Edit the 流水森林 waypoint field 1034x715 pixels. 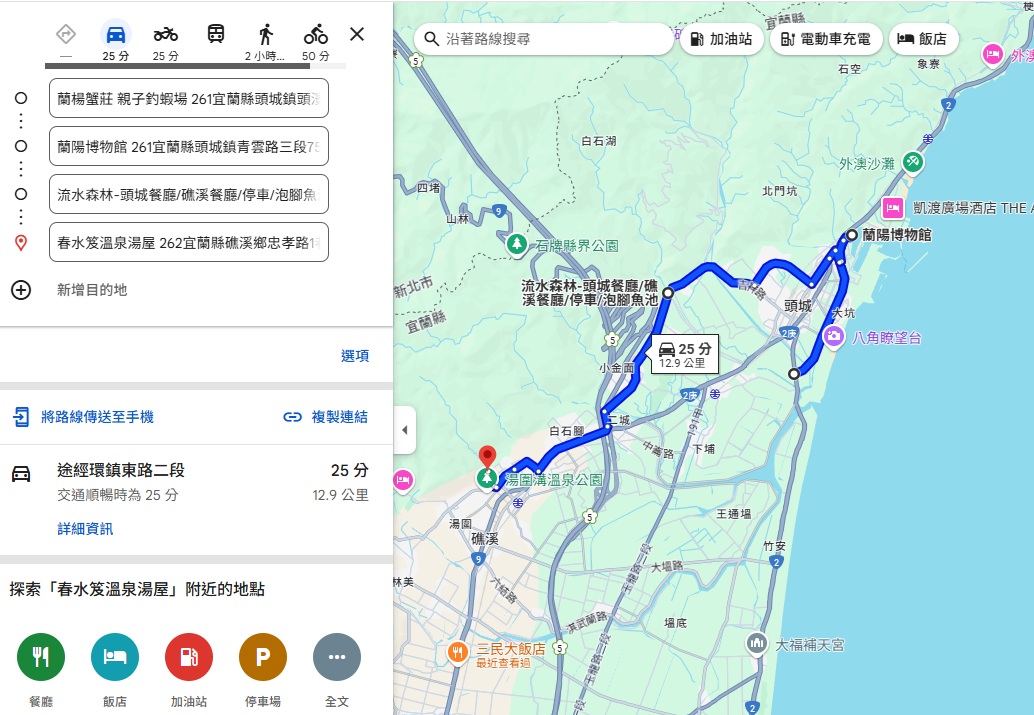pyautogui.click(x=189, y=195)
